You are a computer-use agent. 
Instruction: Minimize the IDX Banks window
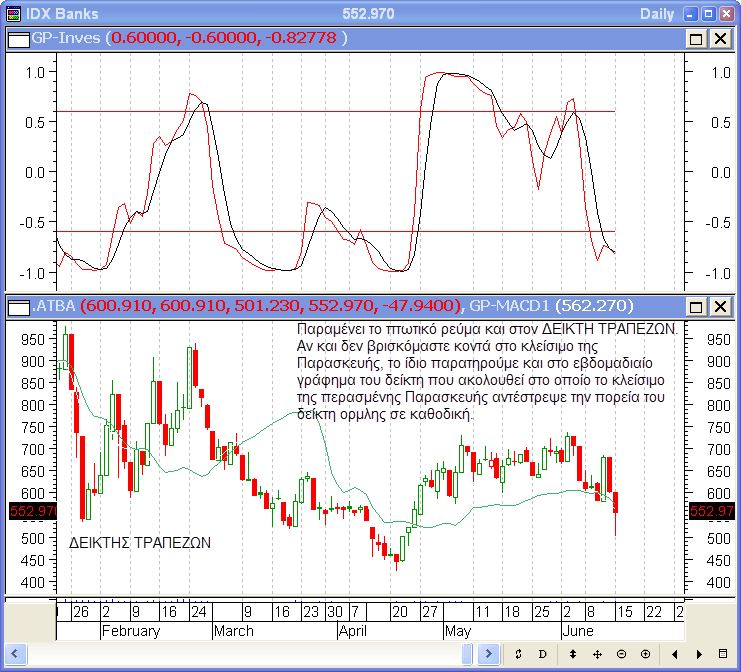tap(690, 14)
